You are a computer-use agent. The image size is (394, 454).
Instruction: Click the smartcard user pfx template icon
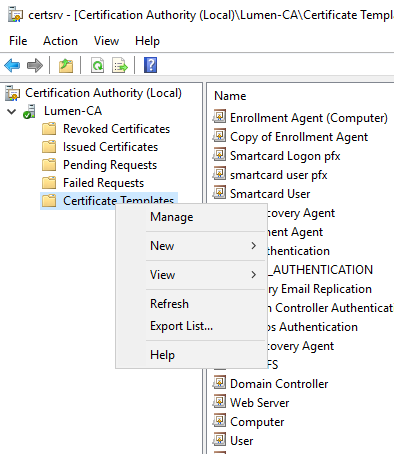(x=219, y=173)
